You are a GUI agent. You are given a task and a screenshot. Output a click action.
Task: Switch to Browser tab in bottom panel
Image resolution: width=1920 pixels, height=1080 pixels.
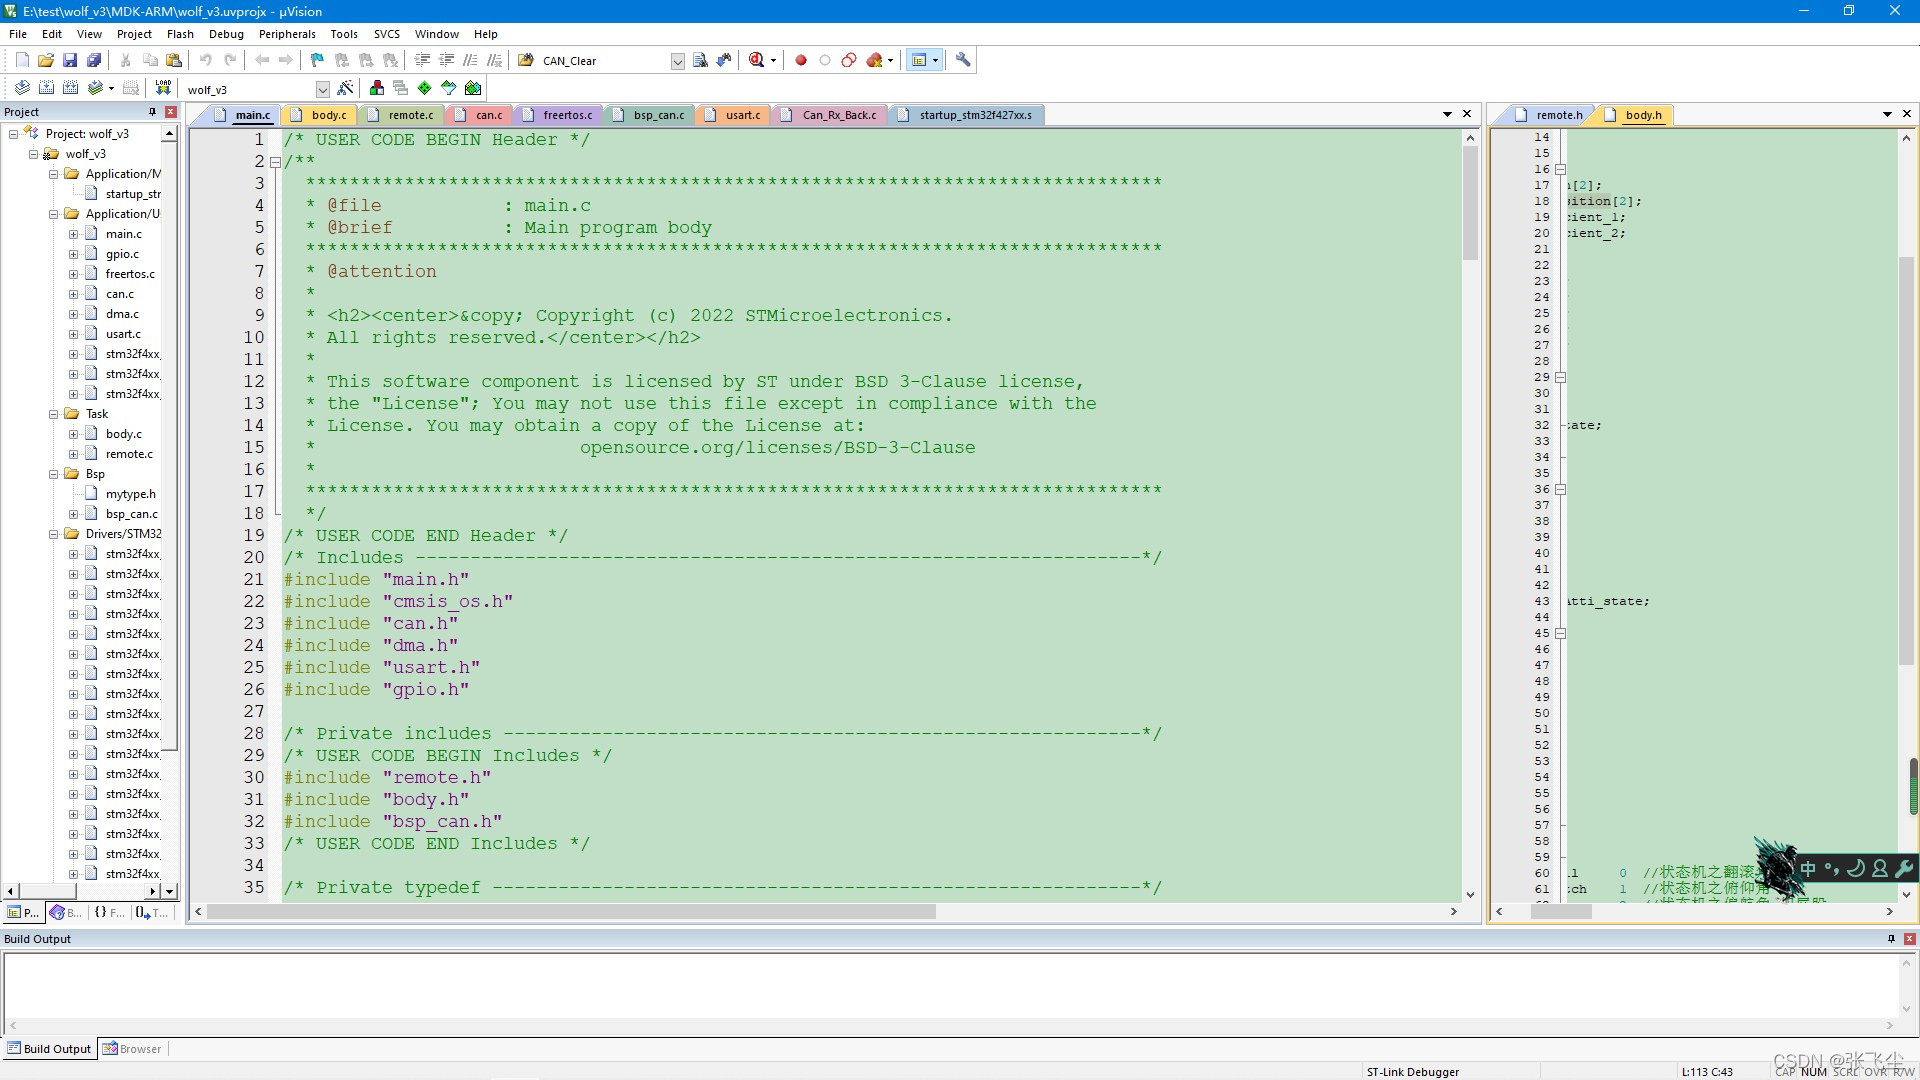(x=139, y=1049)
